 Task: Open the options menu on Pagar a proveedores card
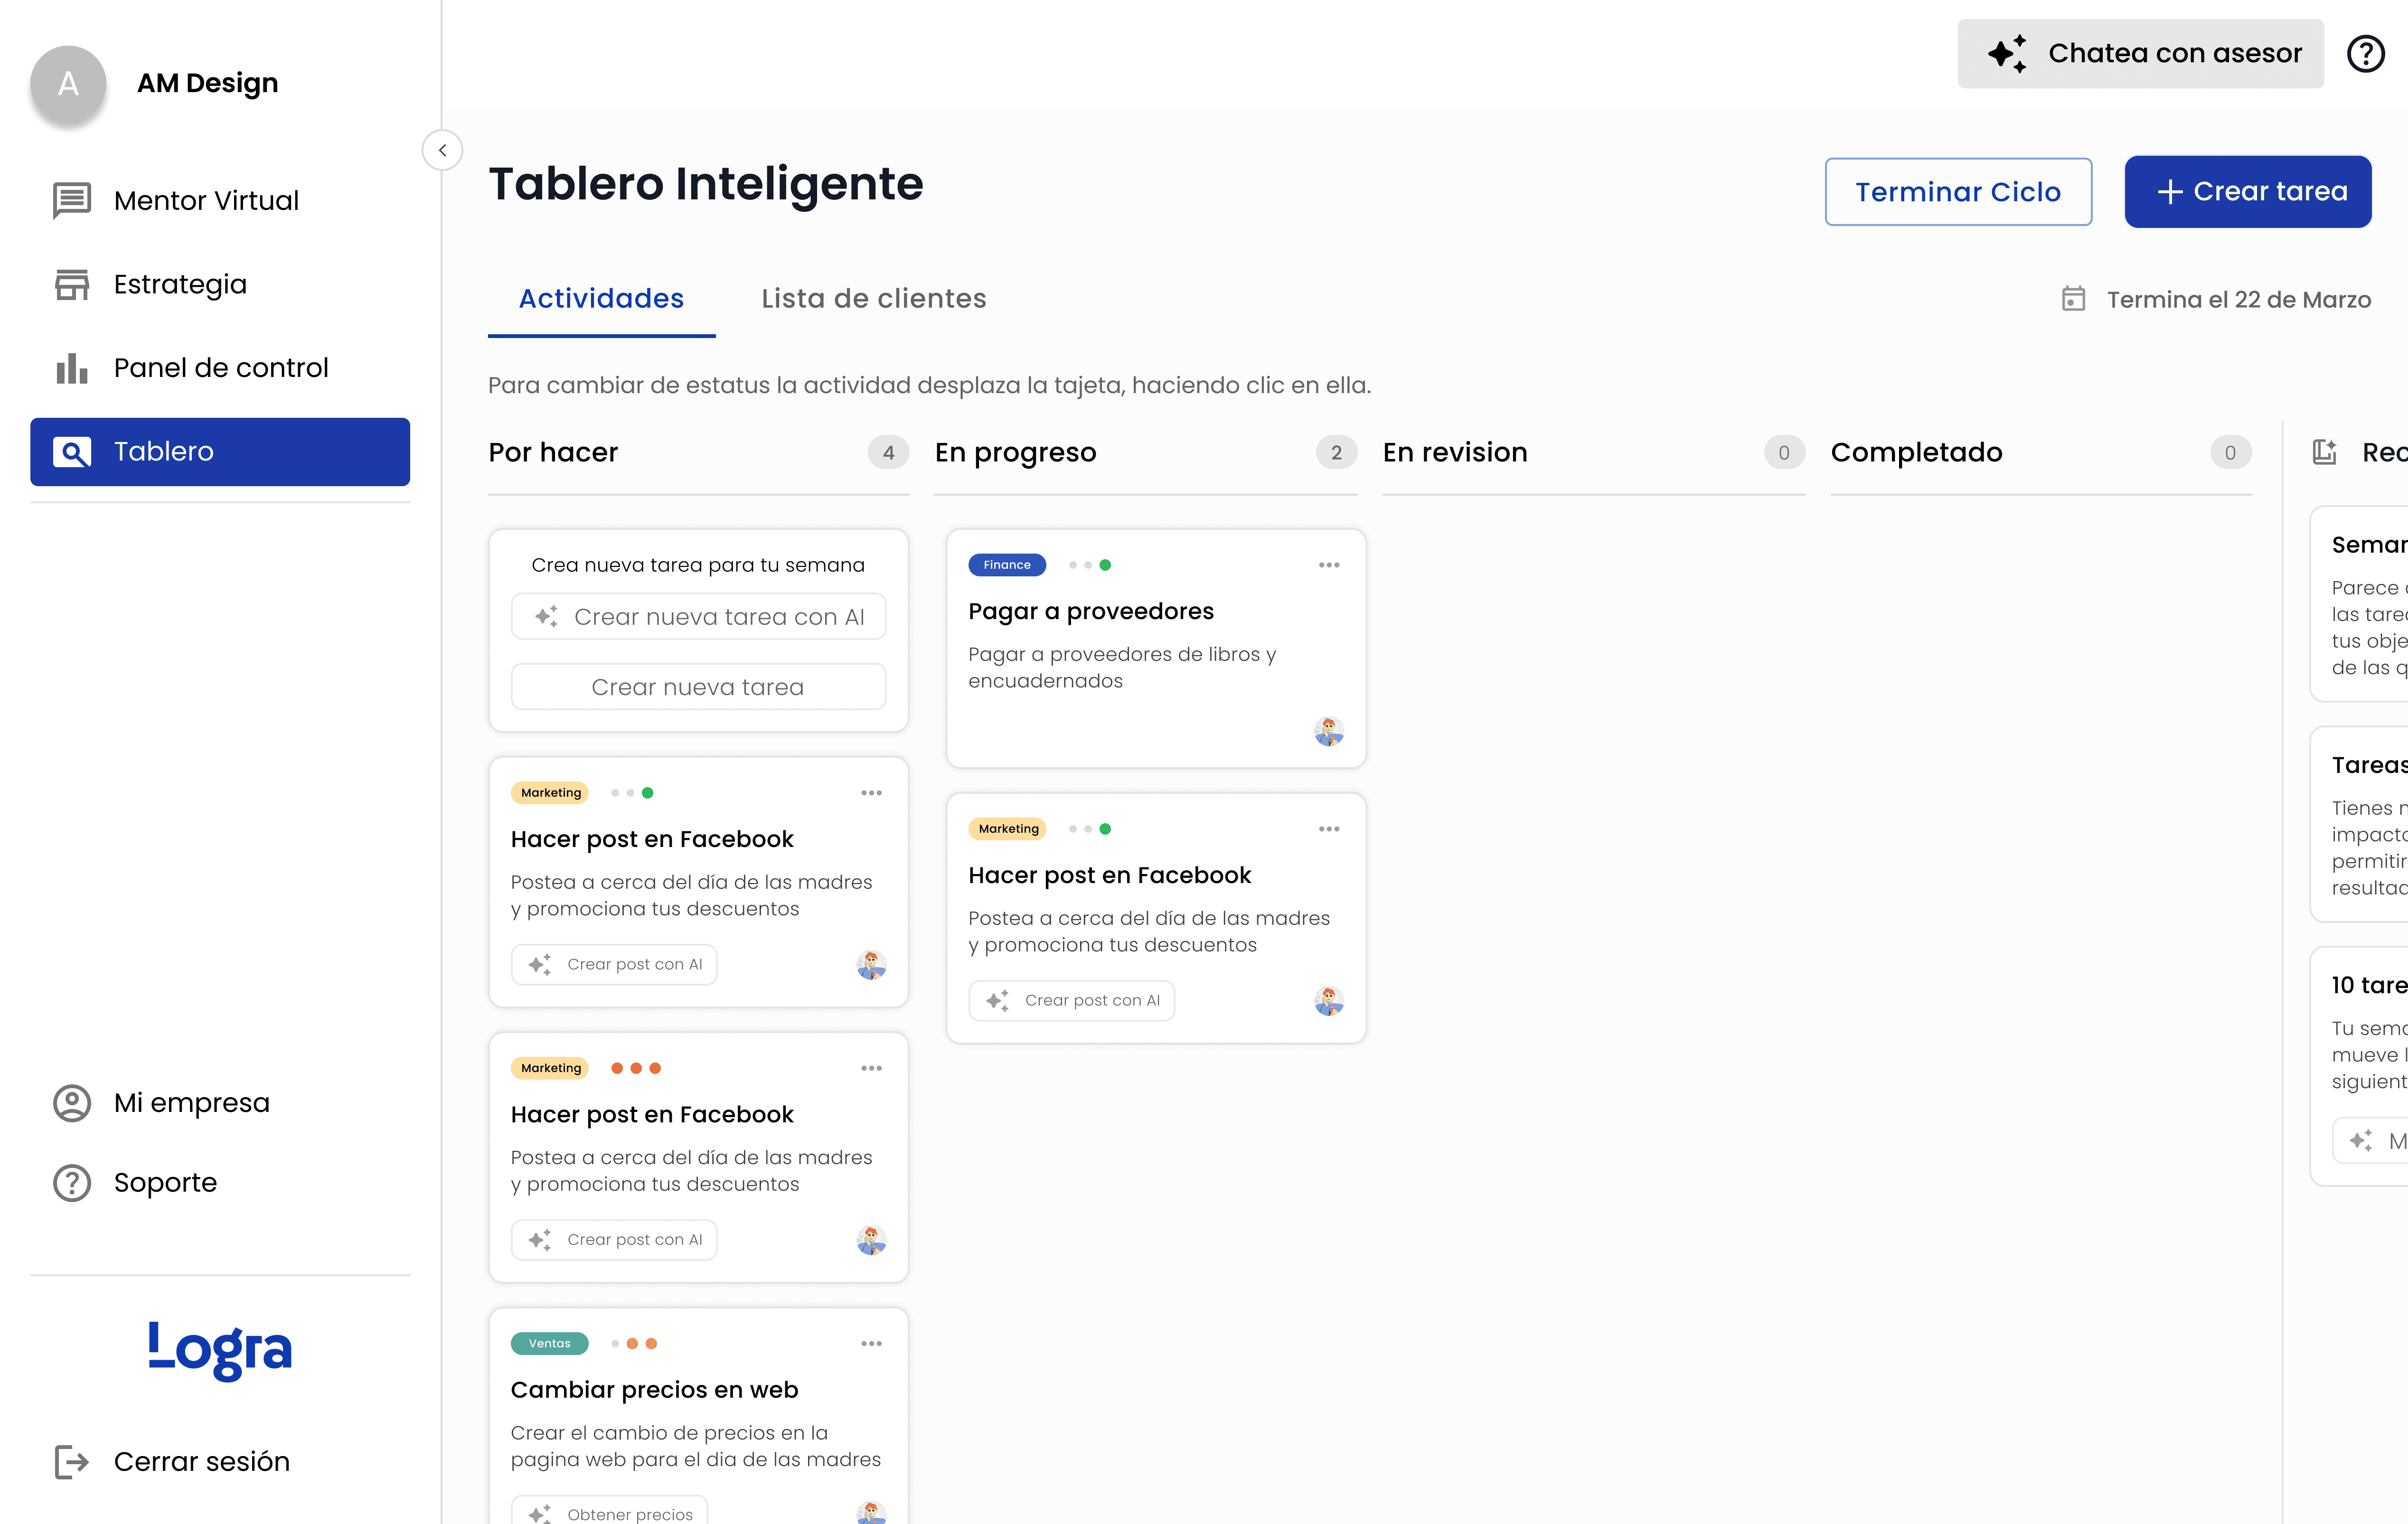[x=1329, y=565]
